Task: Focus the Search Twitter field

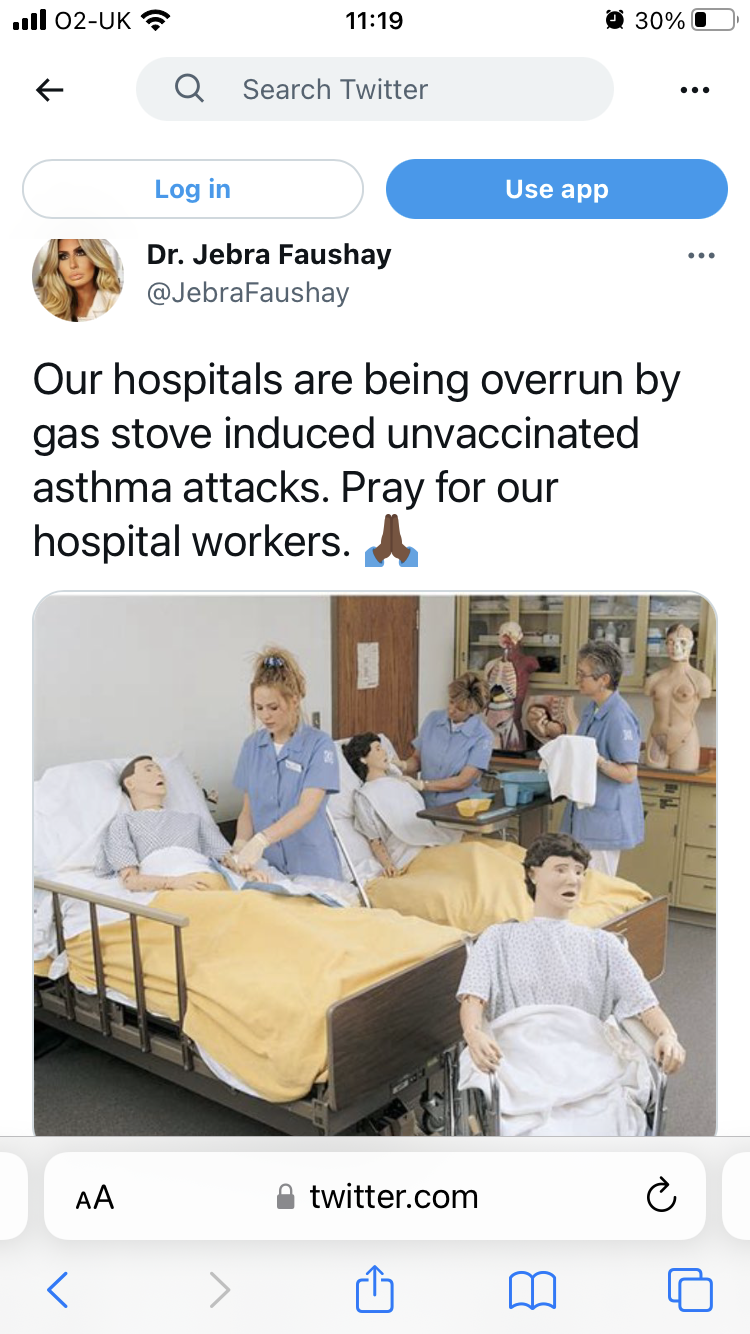Action: coord(375,89)
